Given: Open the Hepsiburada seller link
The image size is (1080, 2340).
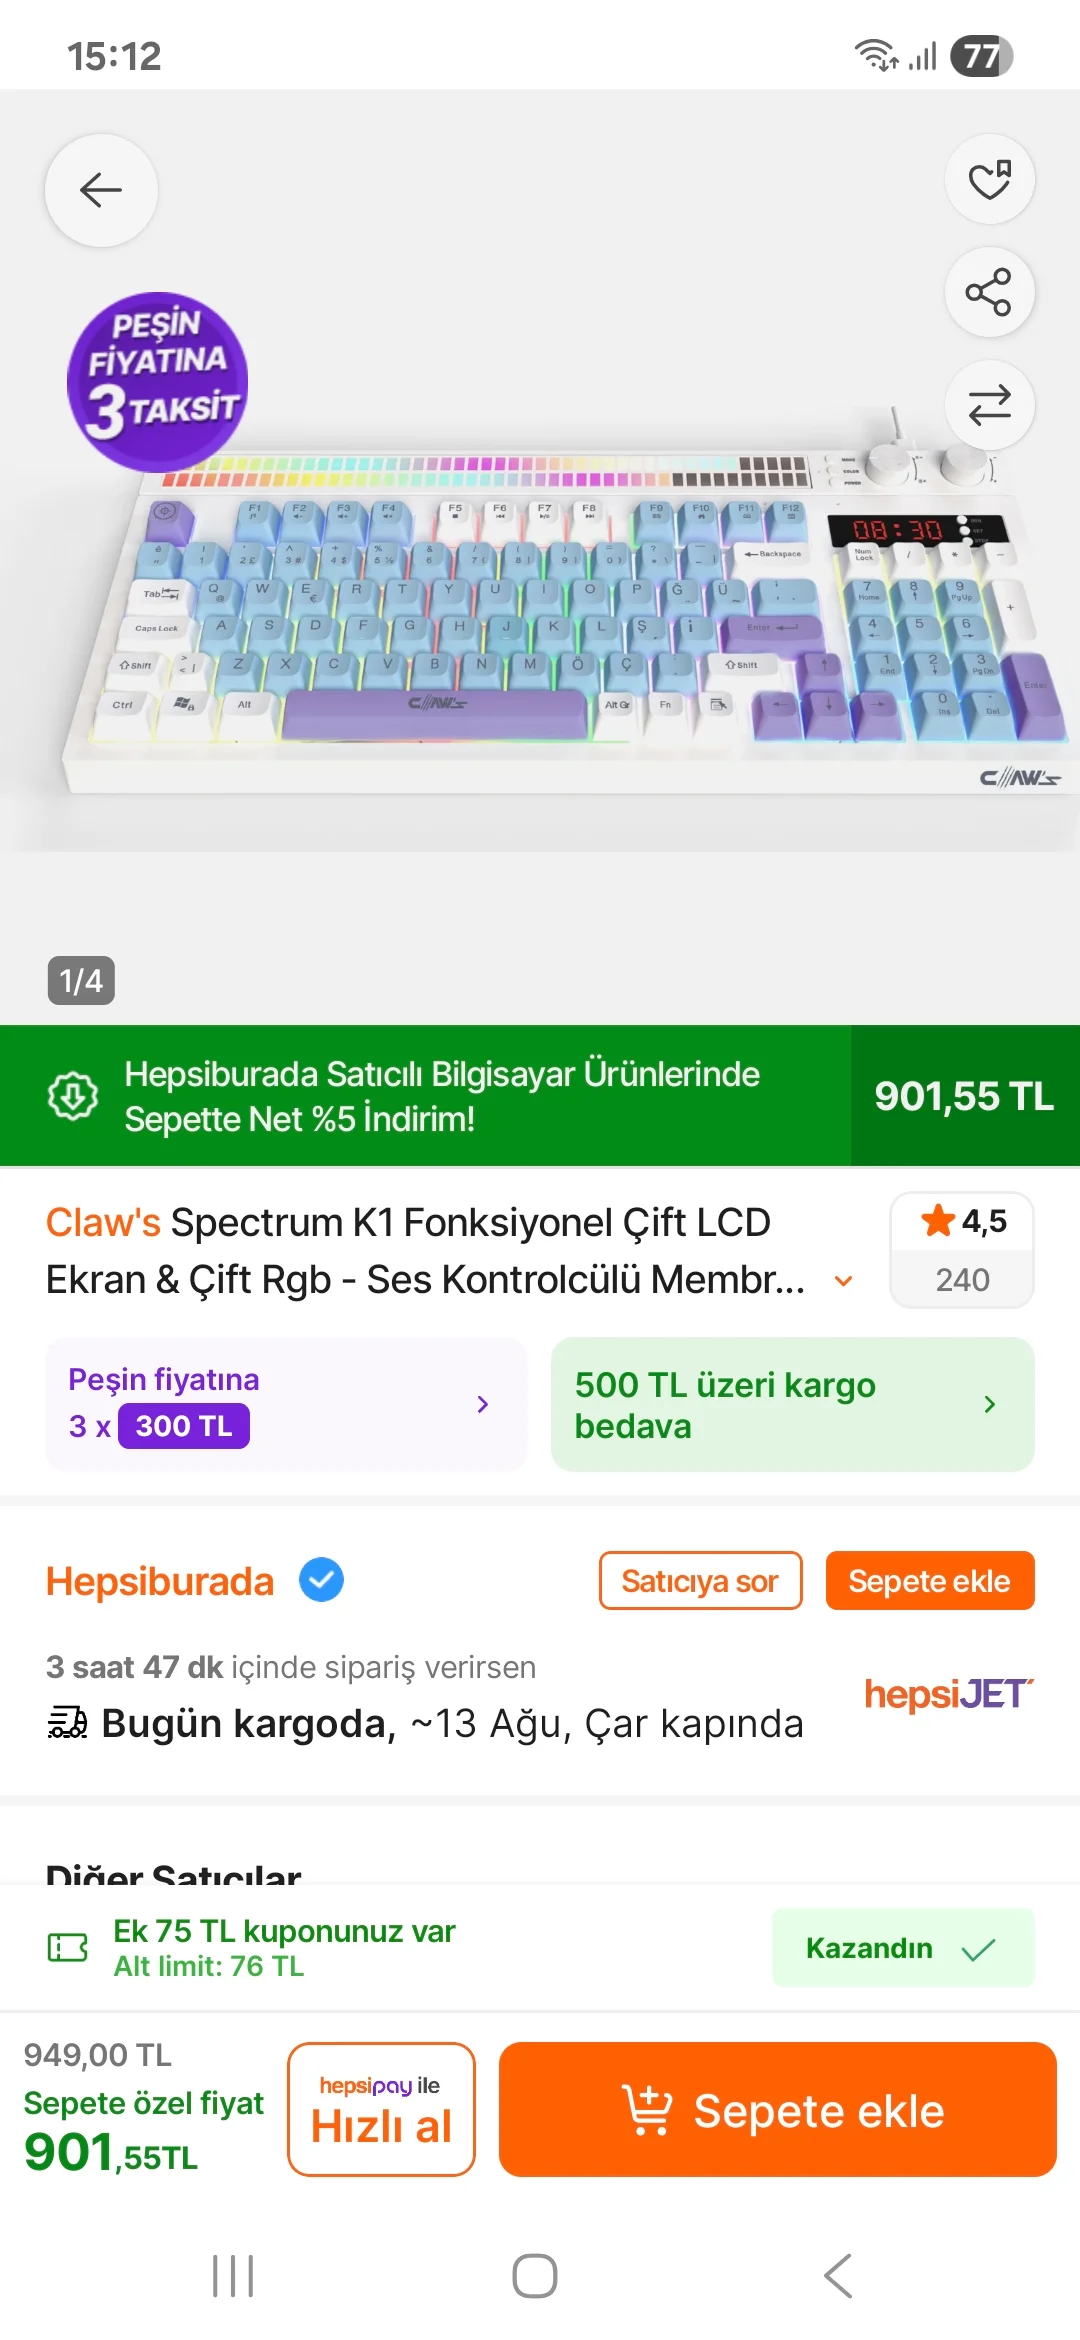Looking at the screenshot, I should click(x=160, y=1581).
